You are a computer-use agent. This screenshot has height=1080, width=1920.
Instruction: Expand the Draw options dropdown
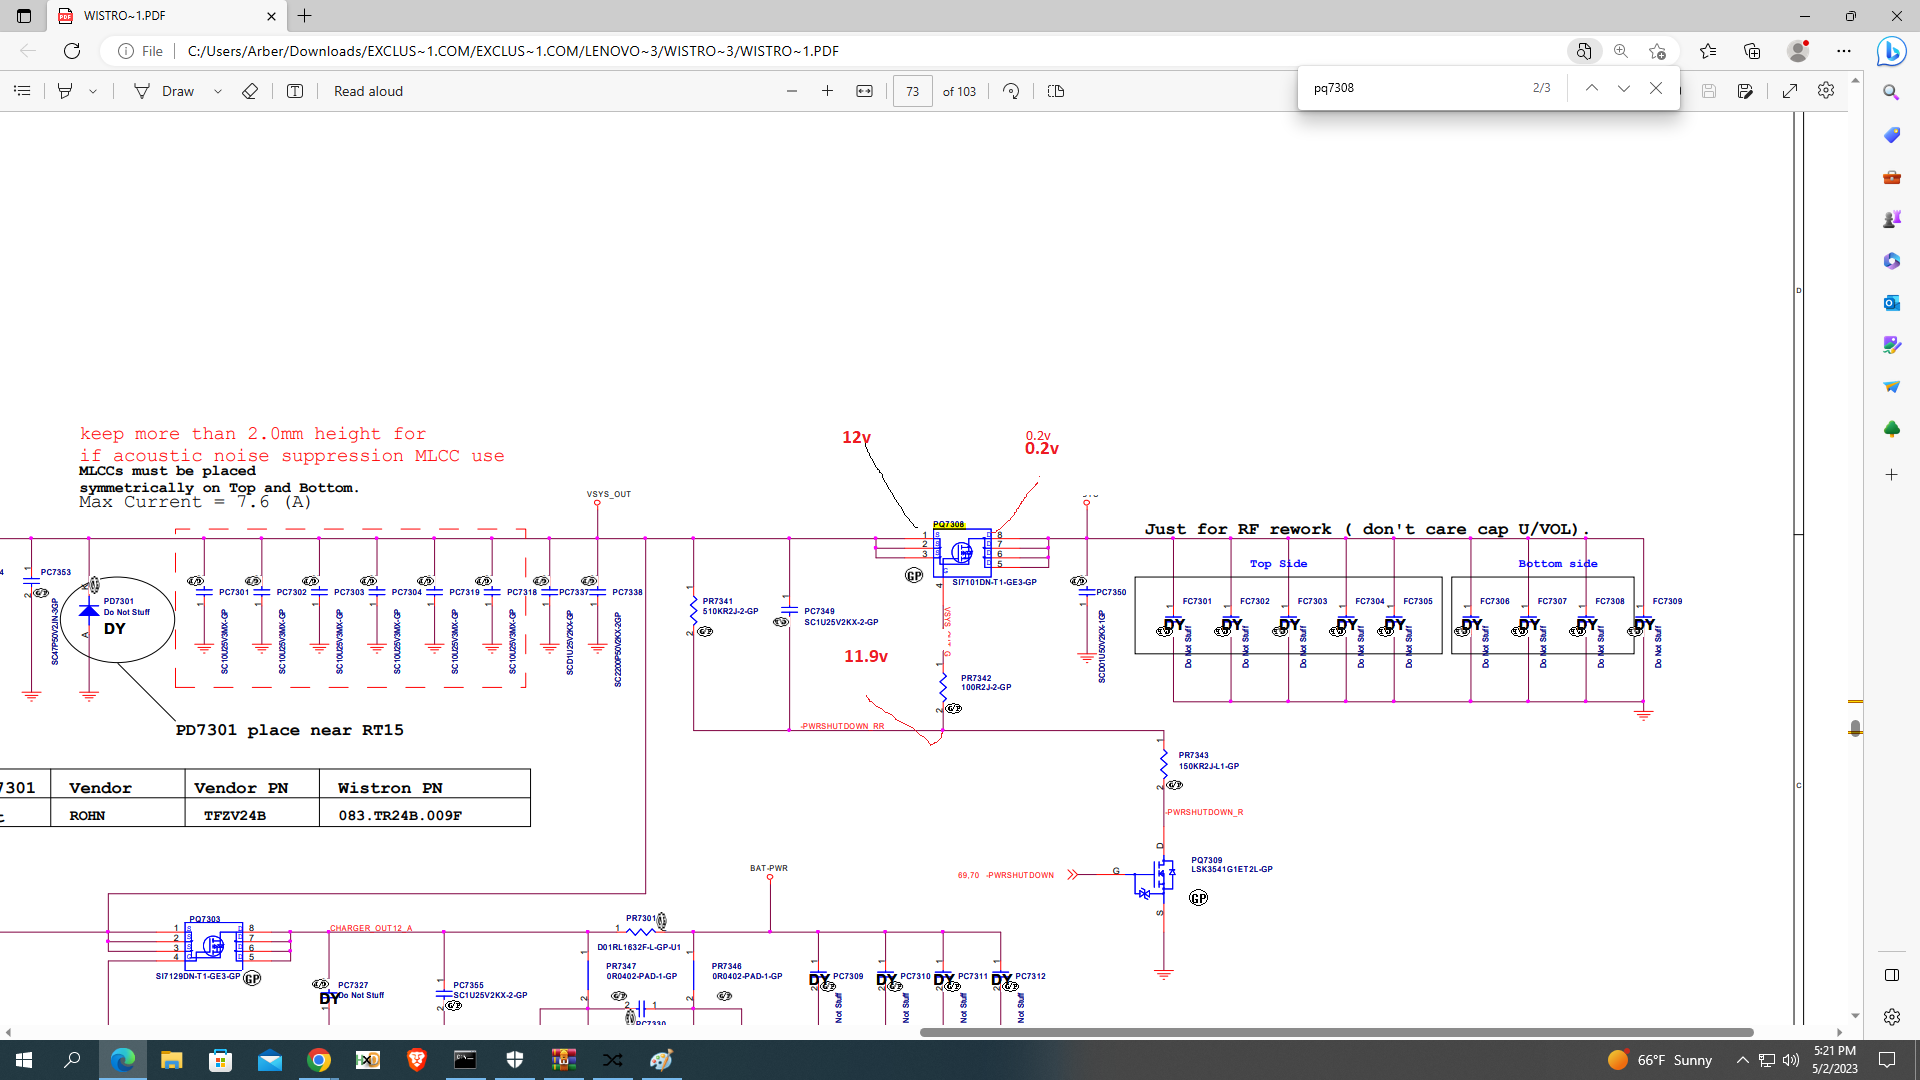pyautogui.click(x=217, y=91)
